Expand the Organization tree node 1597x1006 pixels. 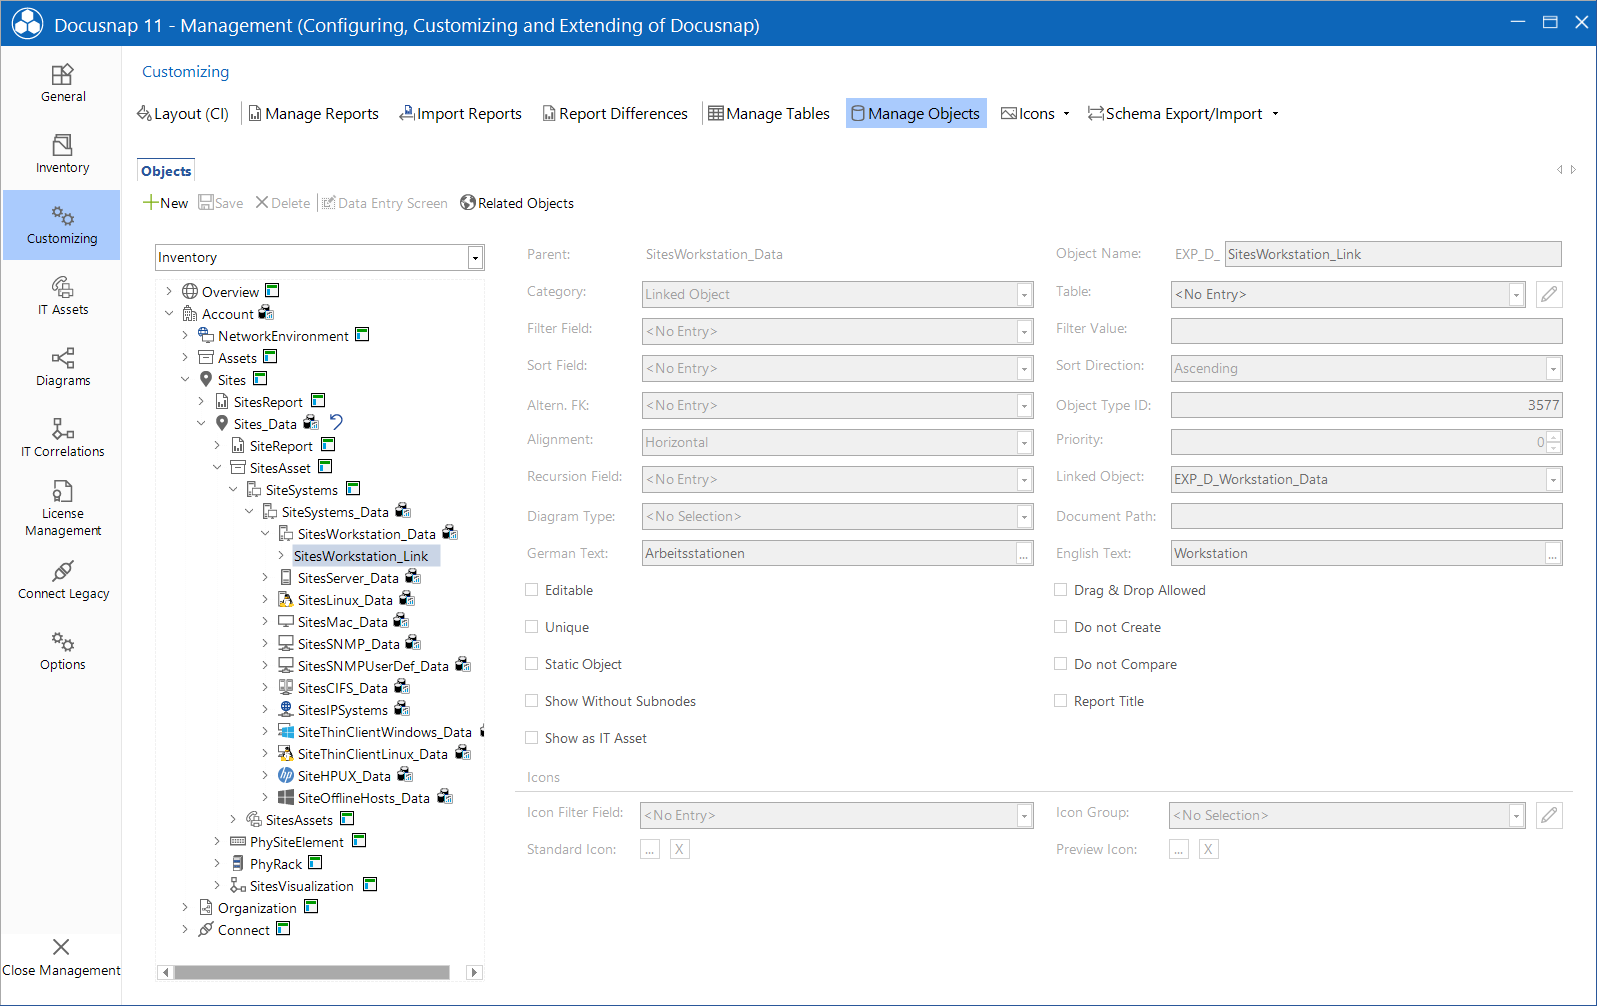184,908
